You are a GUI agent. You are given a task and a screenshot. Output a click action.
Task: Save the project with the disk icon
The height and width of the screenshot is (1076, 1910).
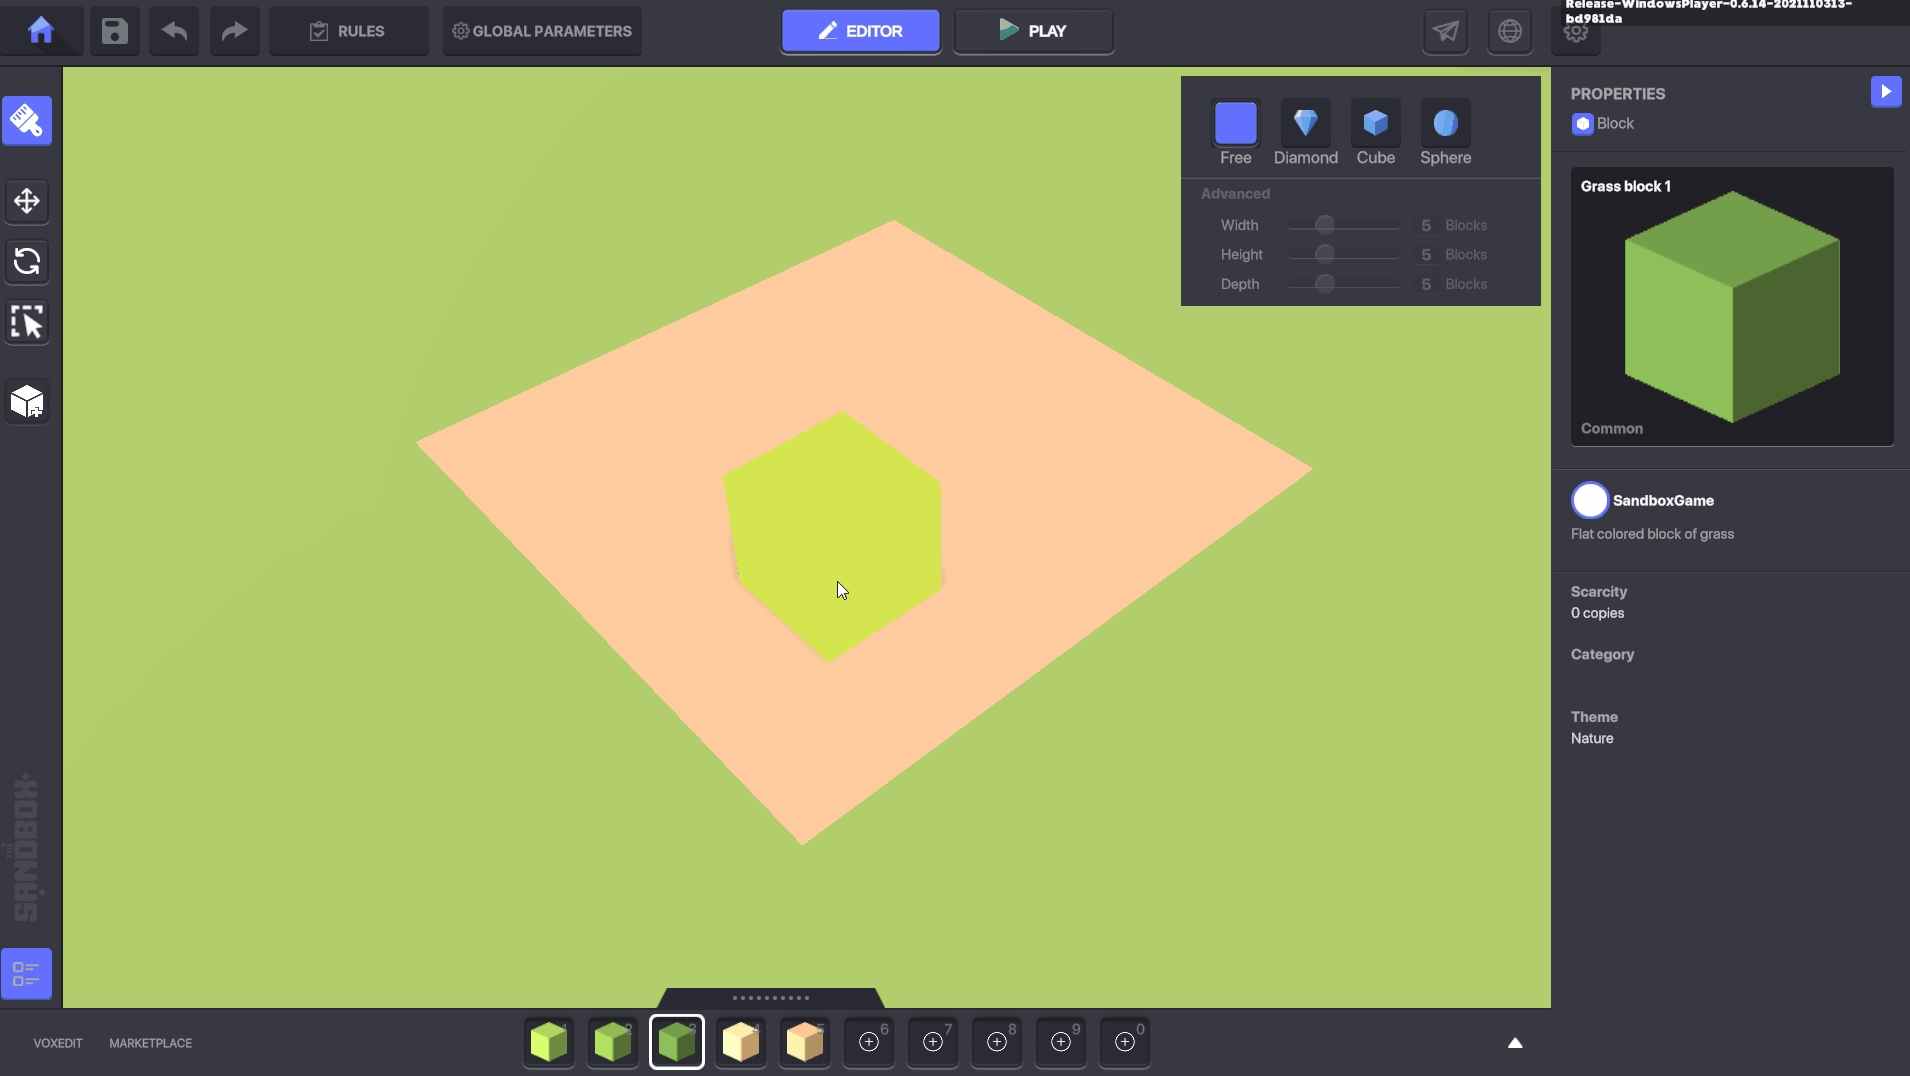[115, 31]
